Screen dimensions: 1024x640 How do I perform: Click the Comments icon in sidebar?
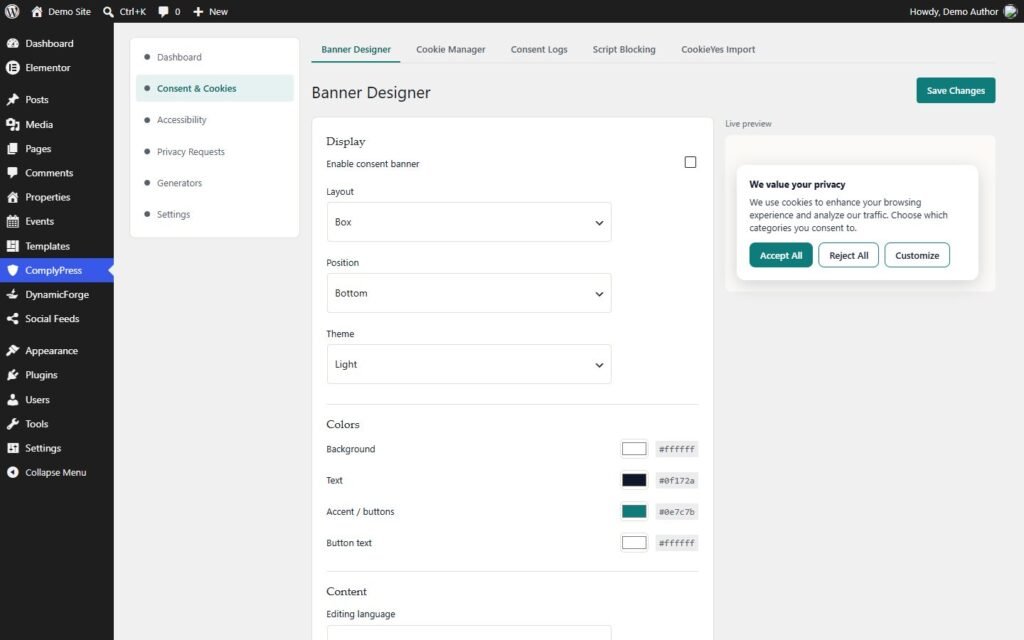12,172
